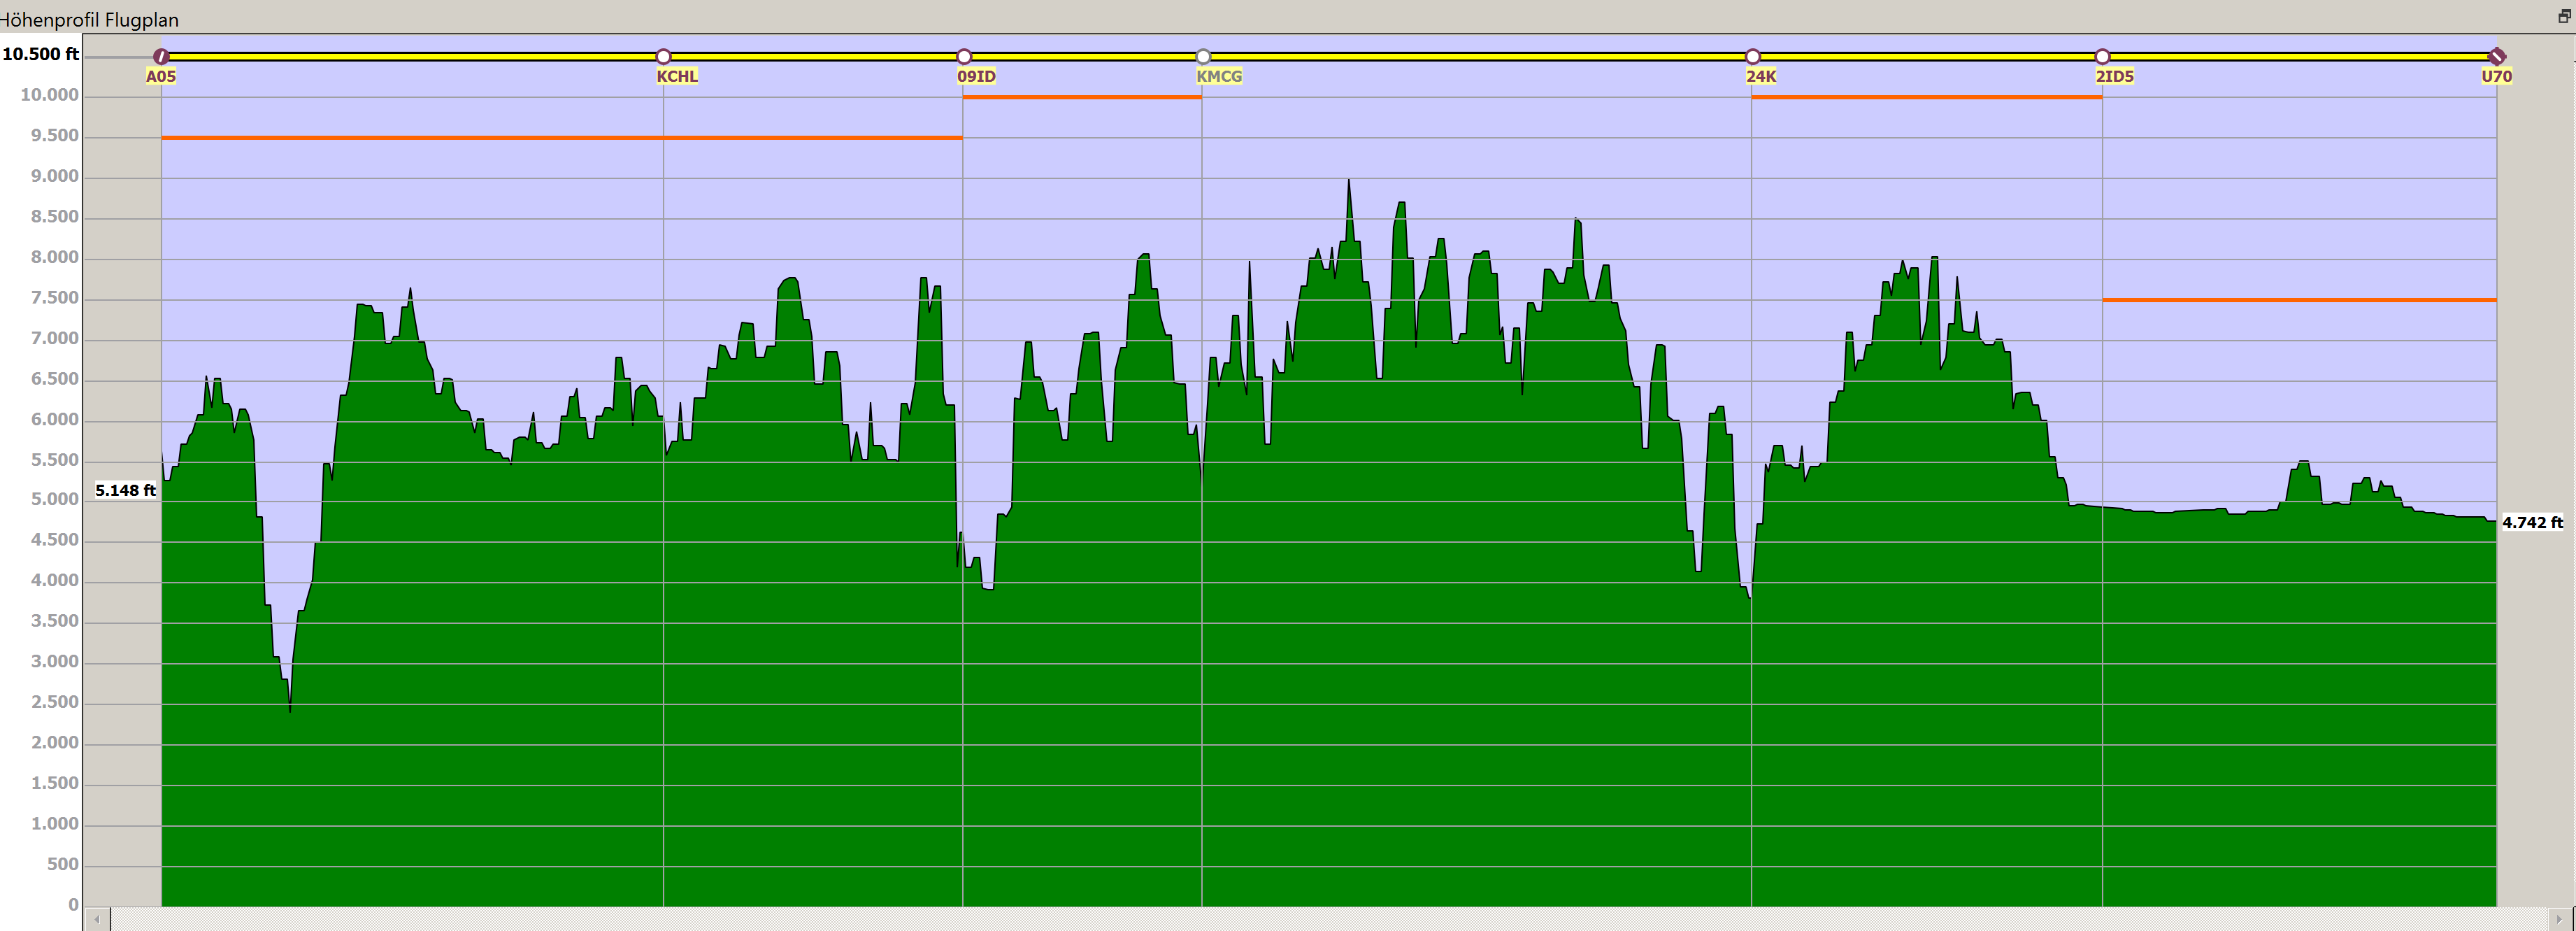The image size is (2576, 931).
Task: Click the scrollbar right arrow
Action: (2559, 919)
